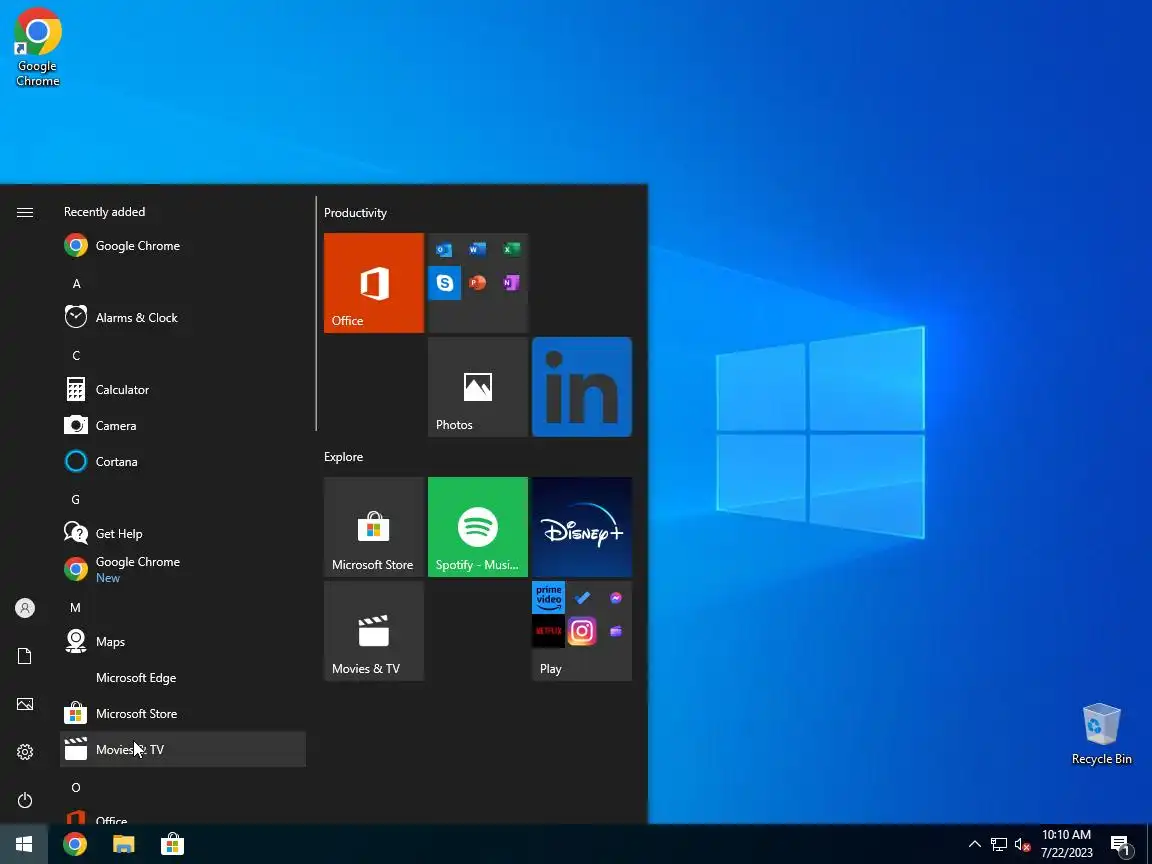
Task: Jump to letter A section header
Action: point(76,284)
